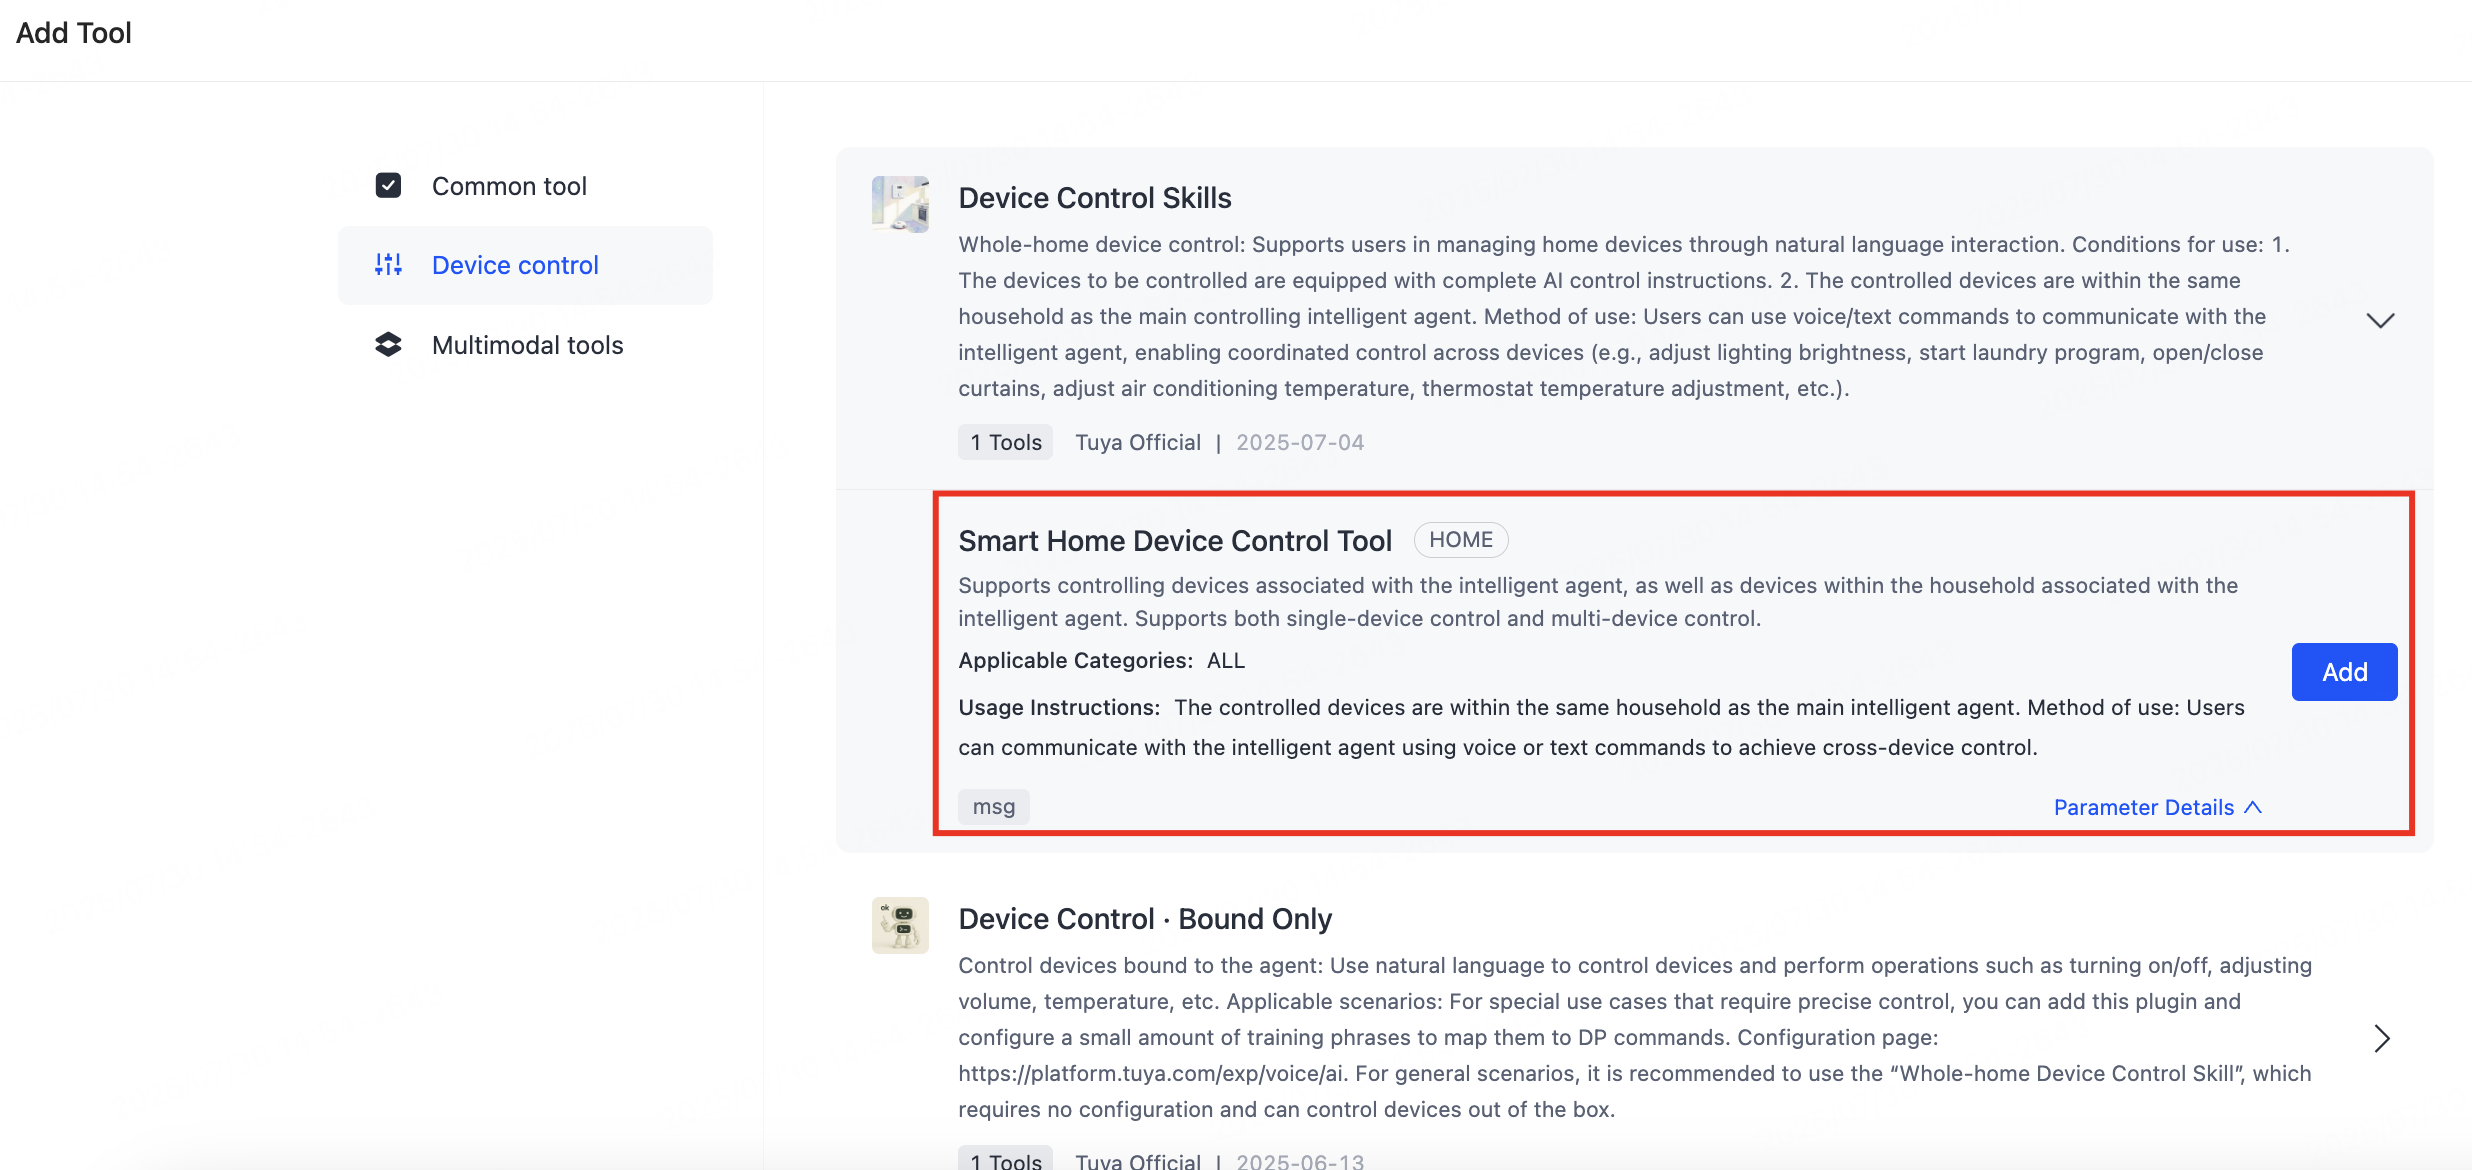Collapse Parameter Details arrow

pos(2253,807)
